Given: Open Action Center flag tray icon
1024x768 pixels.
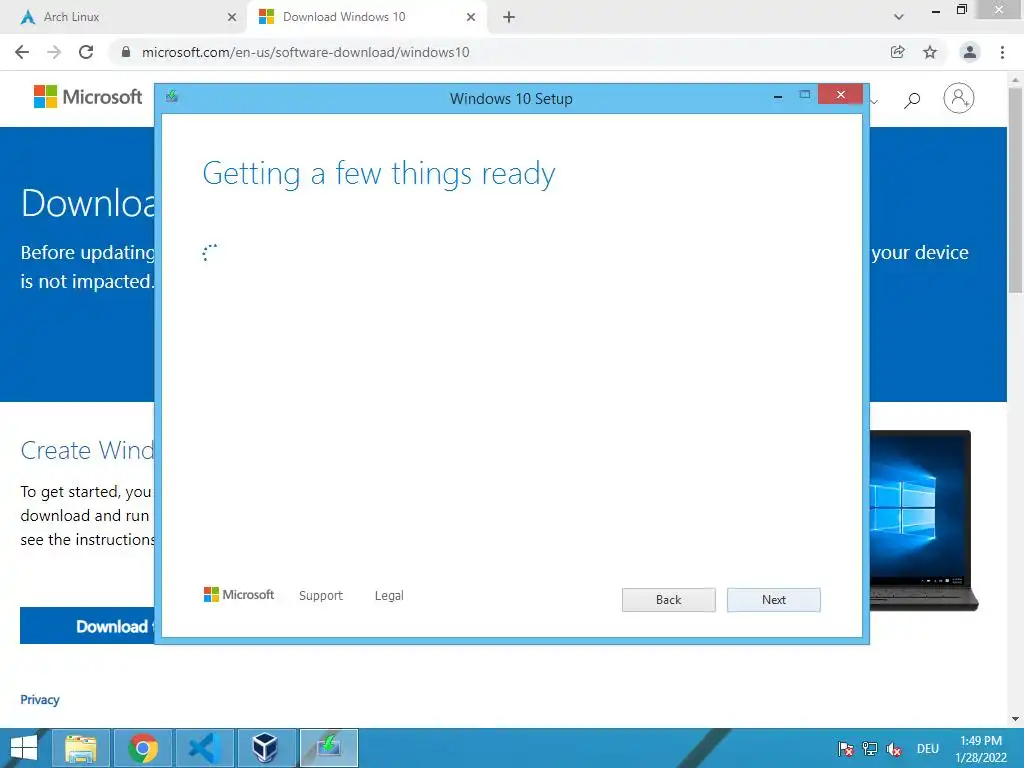Looking at the screenshot, I should click(x=846, y=748).
